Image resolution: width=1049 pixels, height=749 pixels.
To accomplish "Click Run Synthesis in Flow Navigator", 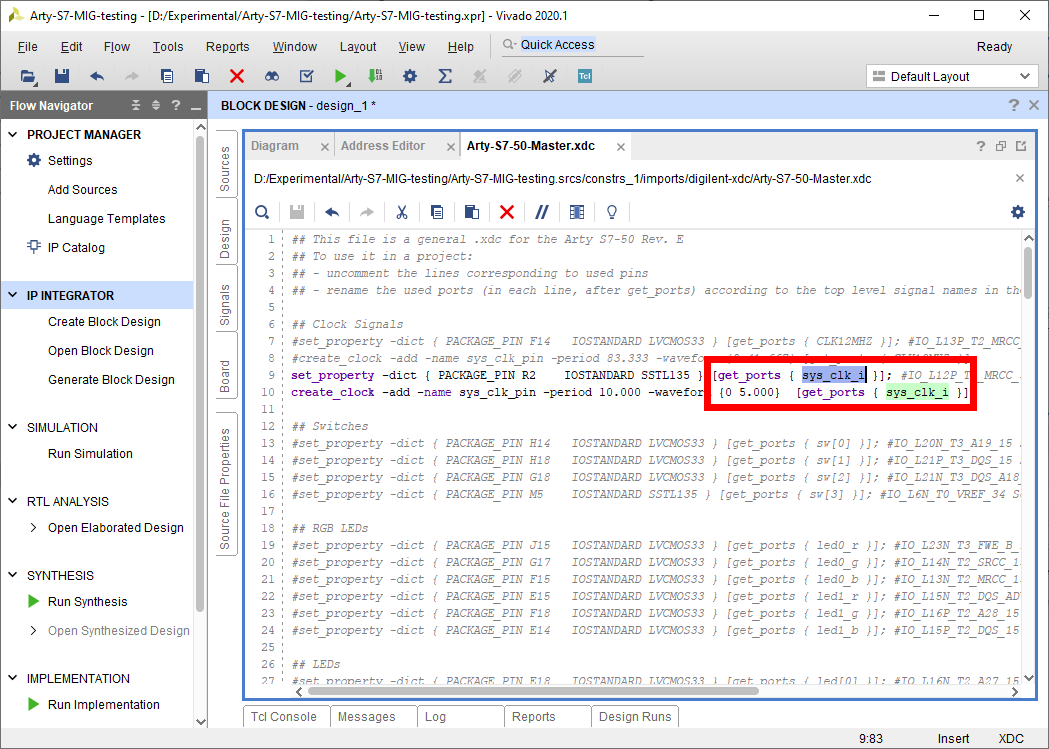I will point(88,602).
